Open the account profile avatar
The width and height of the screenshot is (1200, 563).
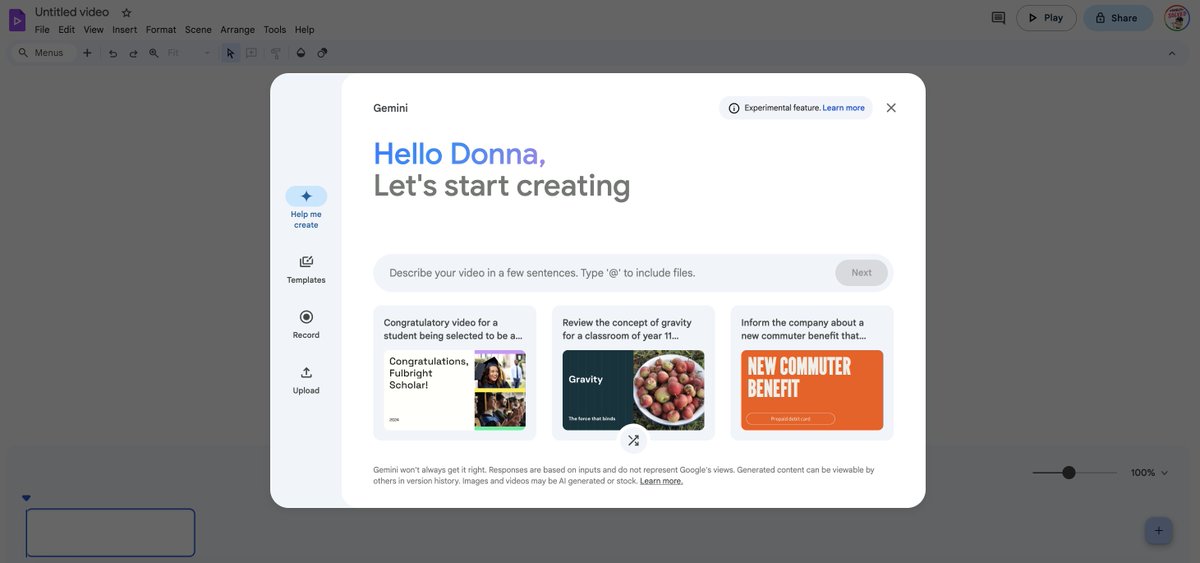tap(1177, 18)
